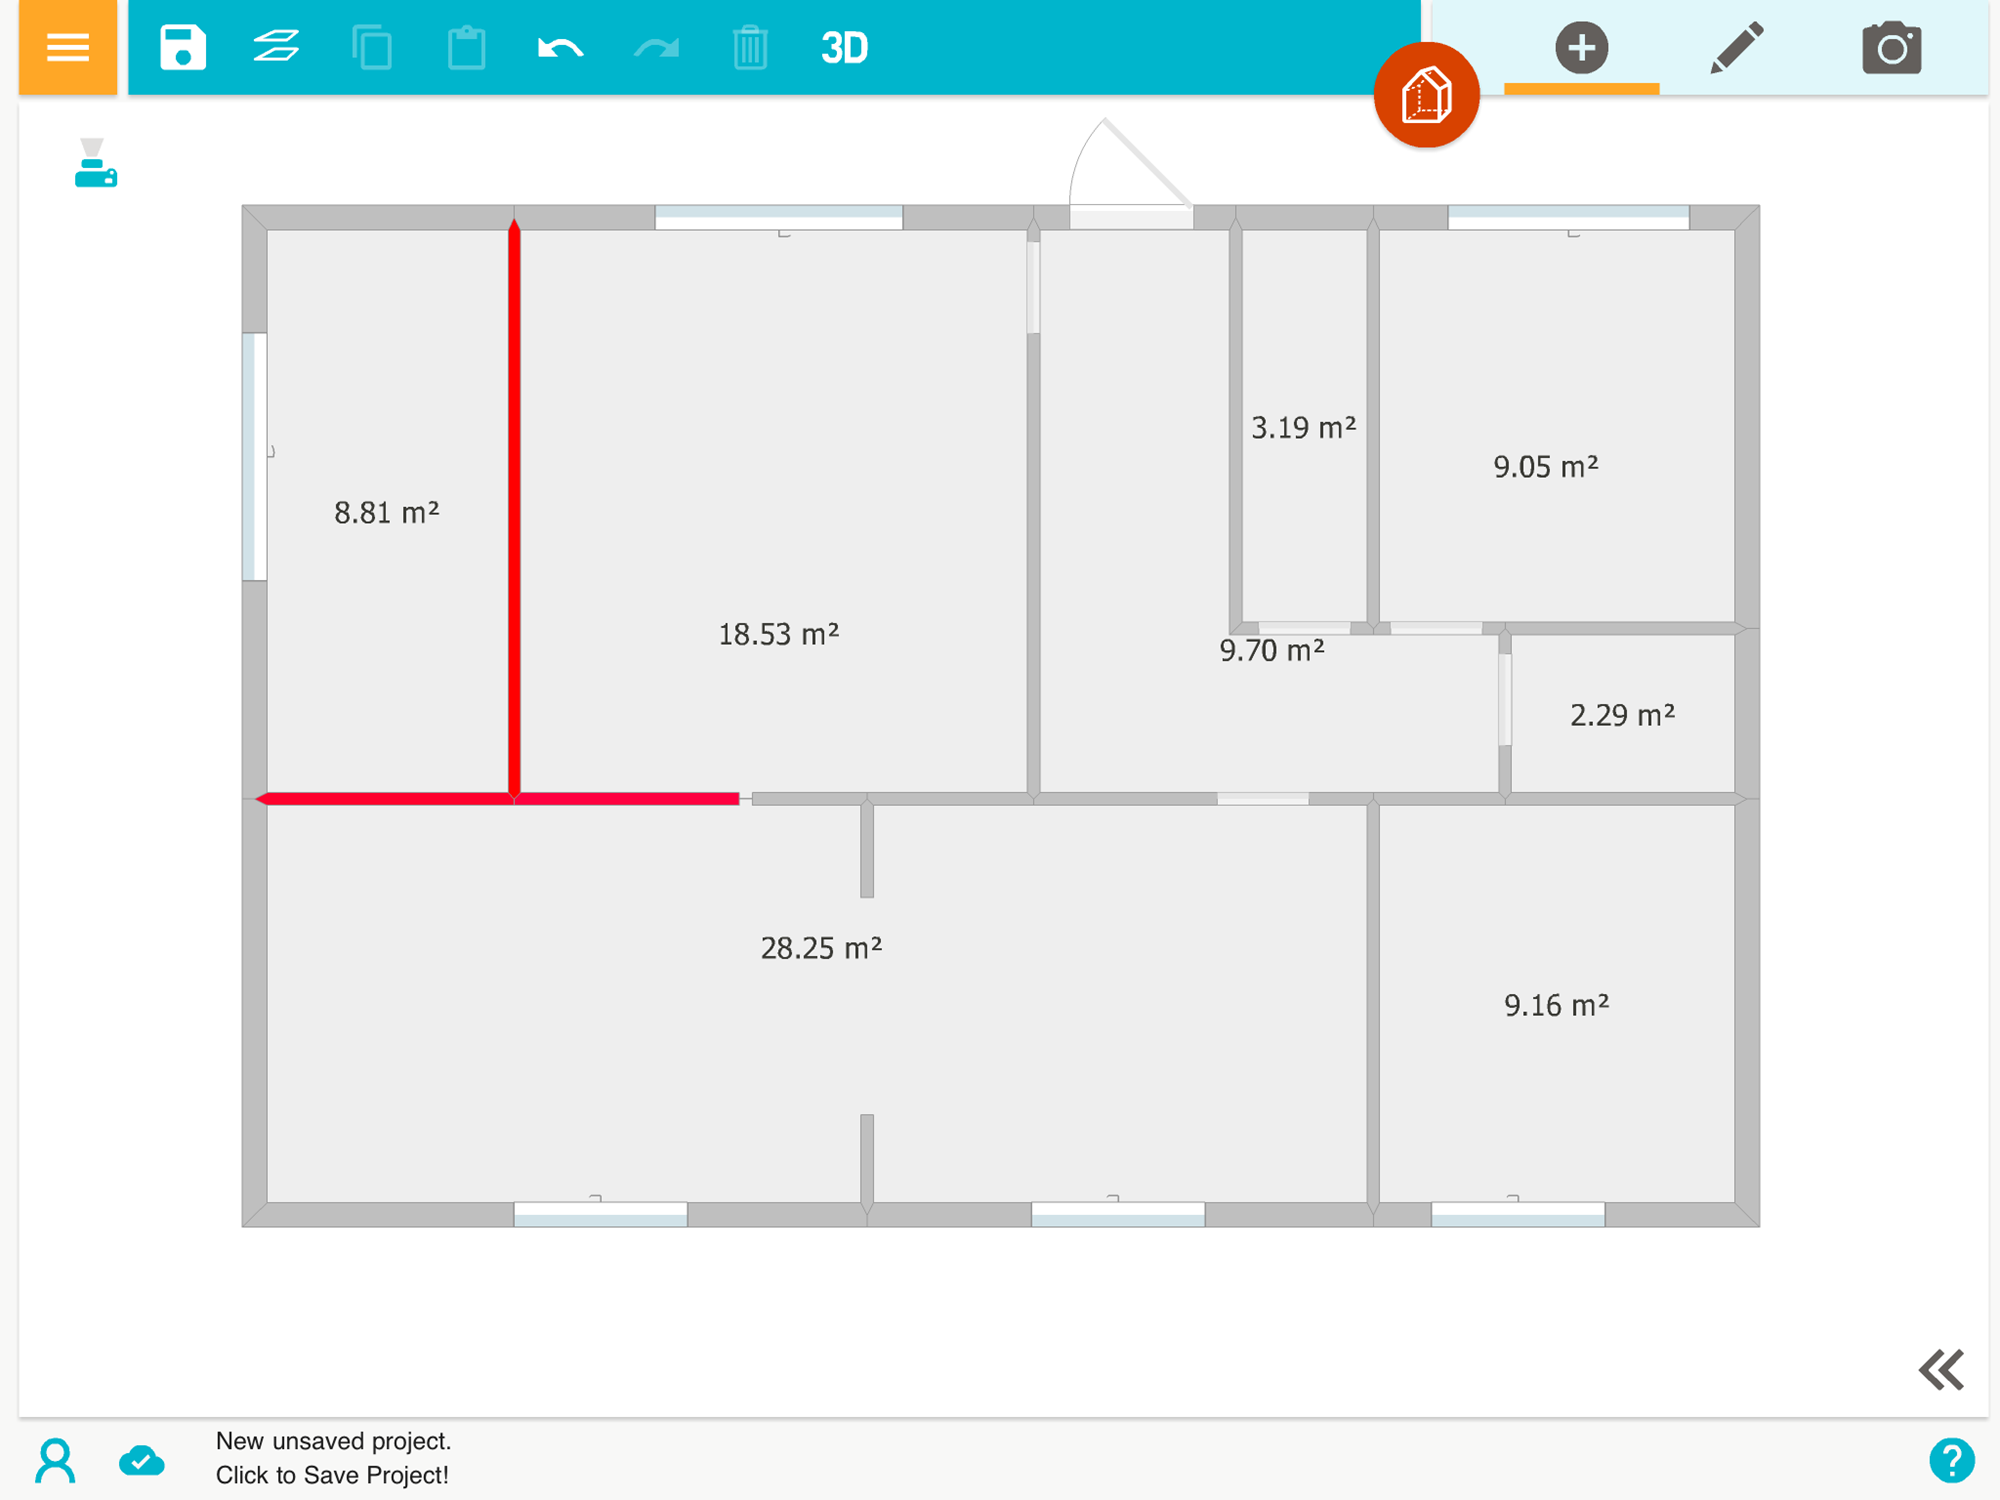This screenshot has width=2000, height=1500.
Task: Click the user account icon
Action: (x=55, y=1460)
